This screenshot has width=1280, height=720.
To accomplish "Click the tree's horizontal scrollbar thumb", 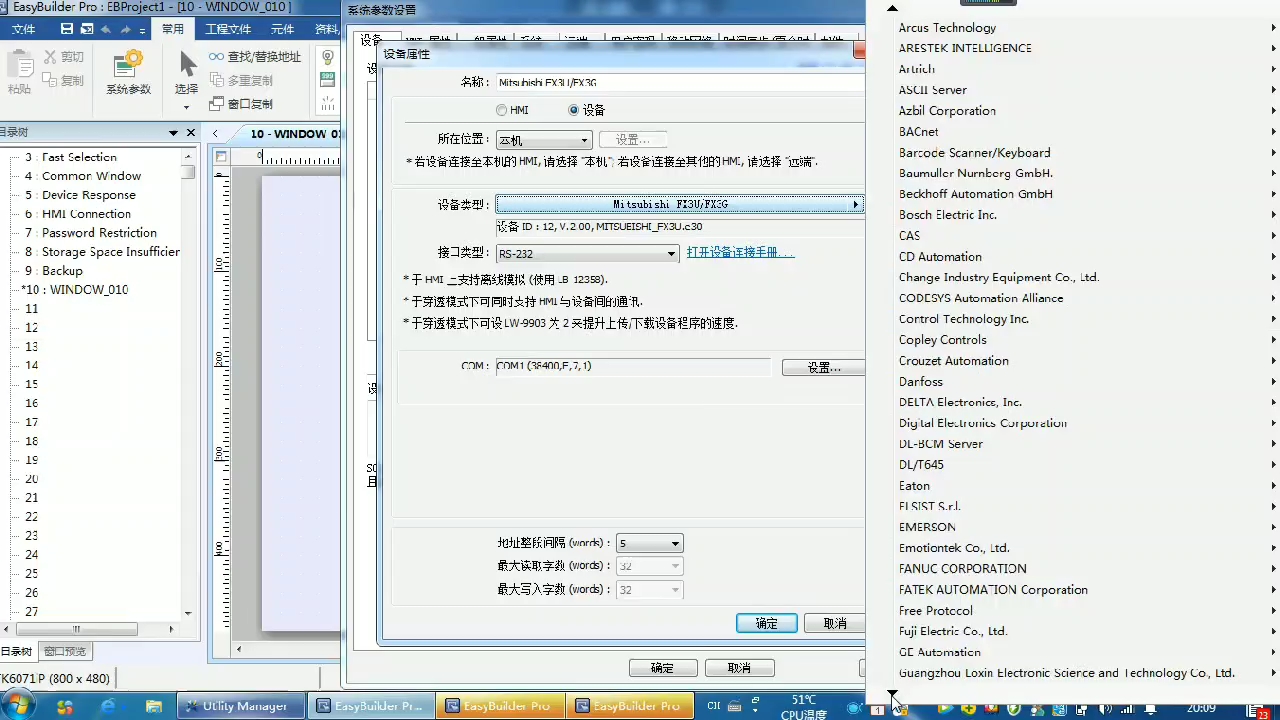I will [76, 629].
